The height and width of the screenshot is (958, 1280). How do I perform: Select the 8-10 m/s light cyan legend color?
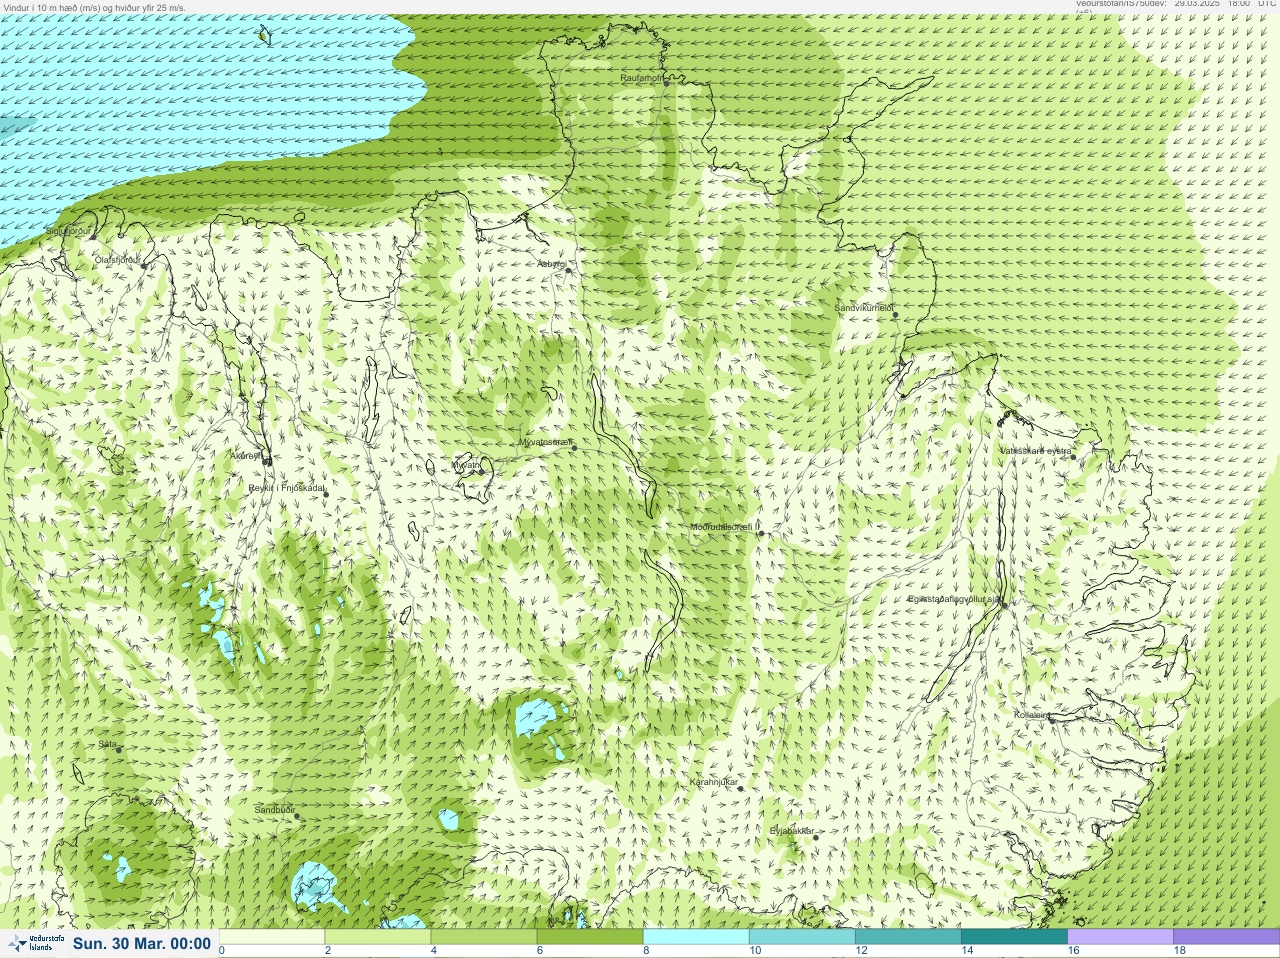(x=696, y=937)
